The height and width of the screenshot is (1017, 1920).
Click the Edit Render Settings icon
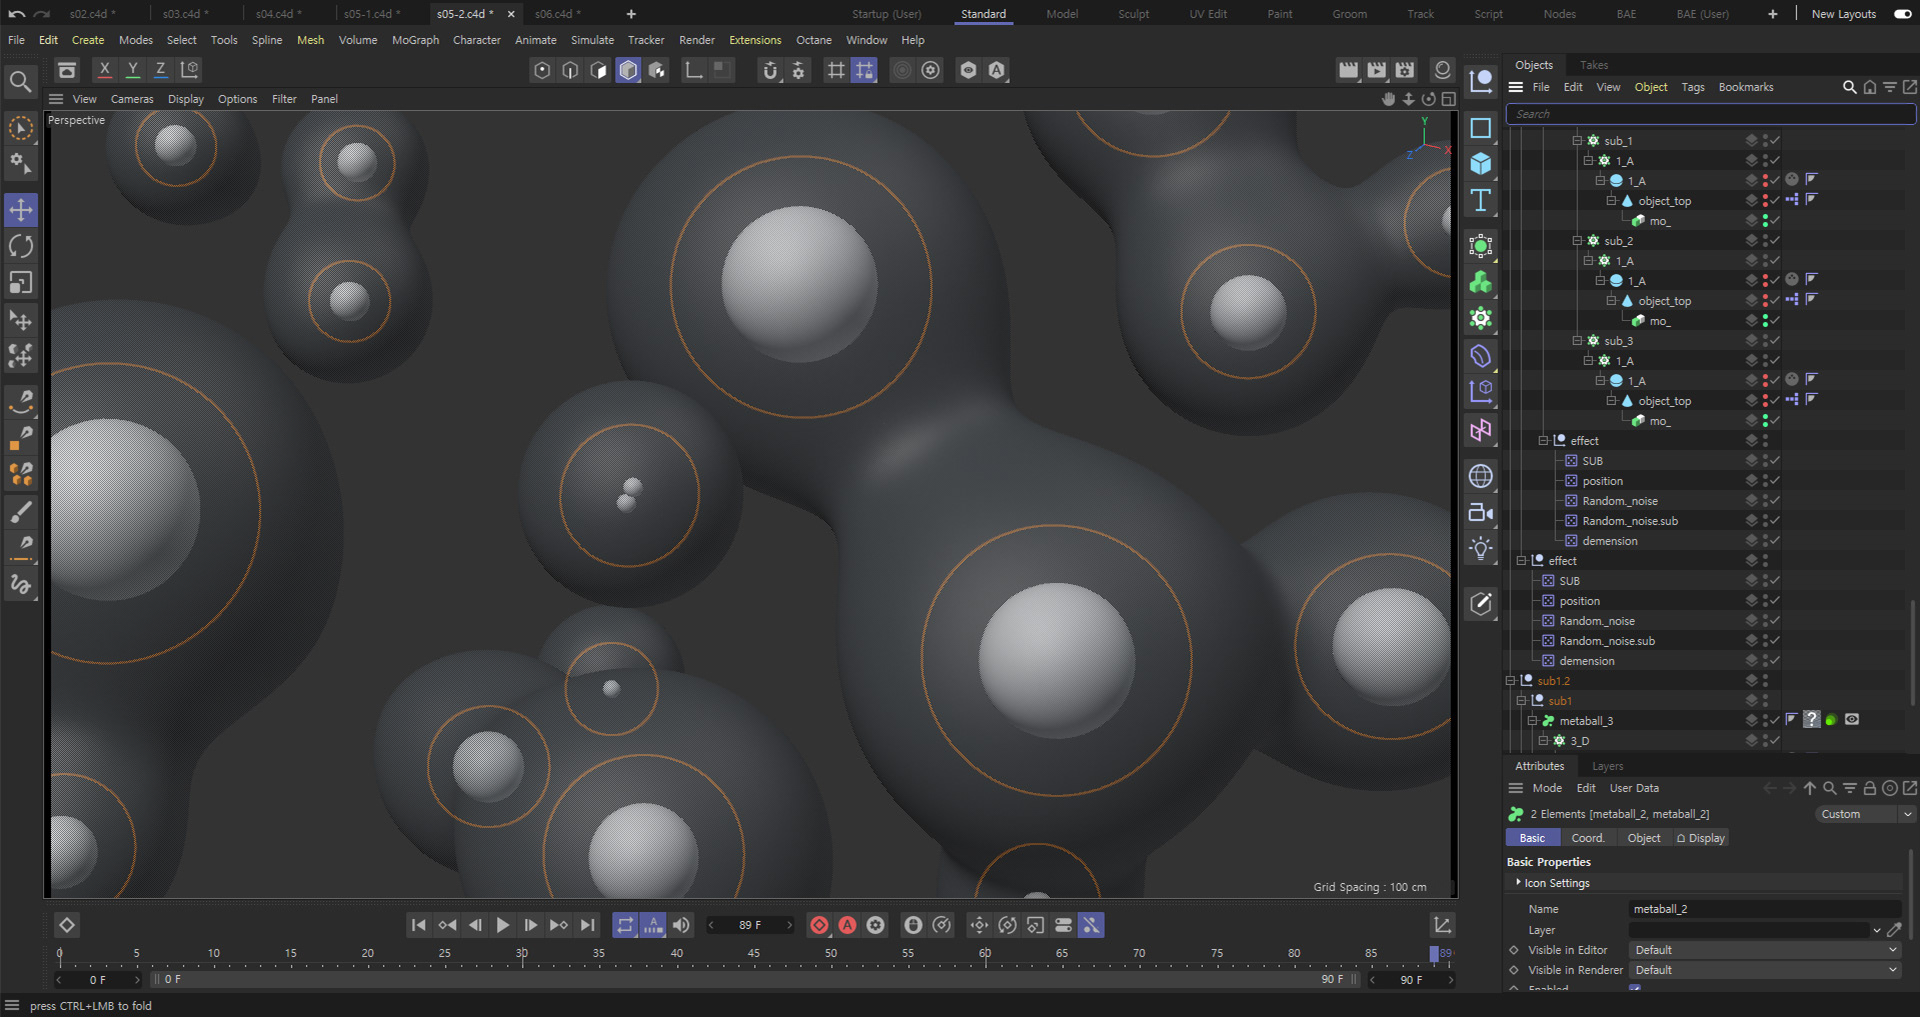(1405, 70)
